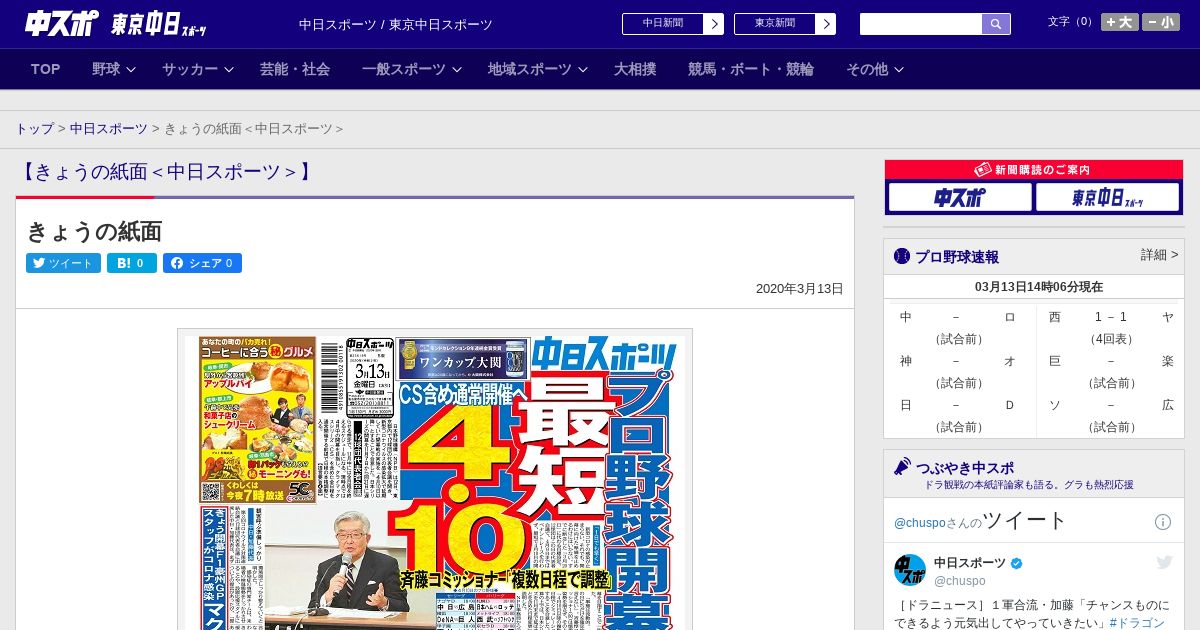Open 大相撲 navigation item
1200x630 pixels.
(635, 69)
